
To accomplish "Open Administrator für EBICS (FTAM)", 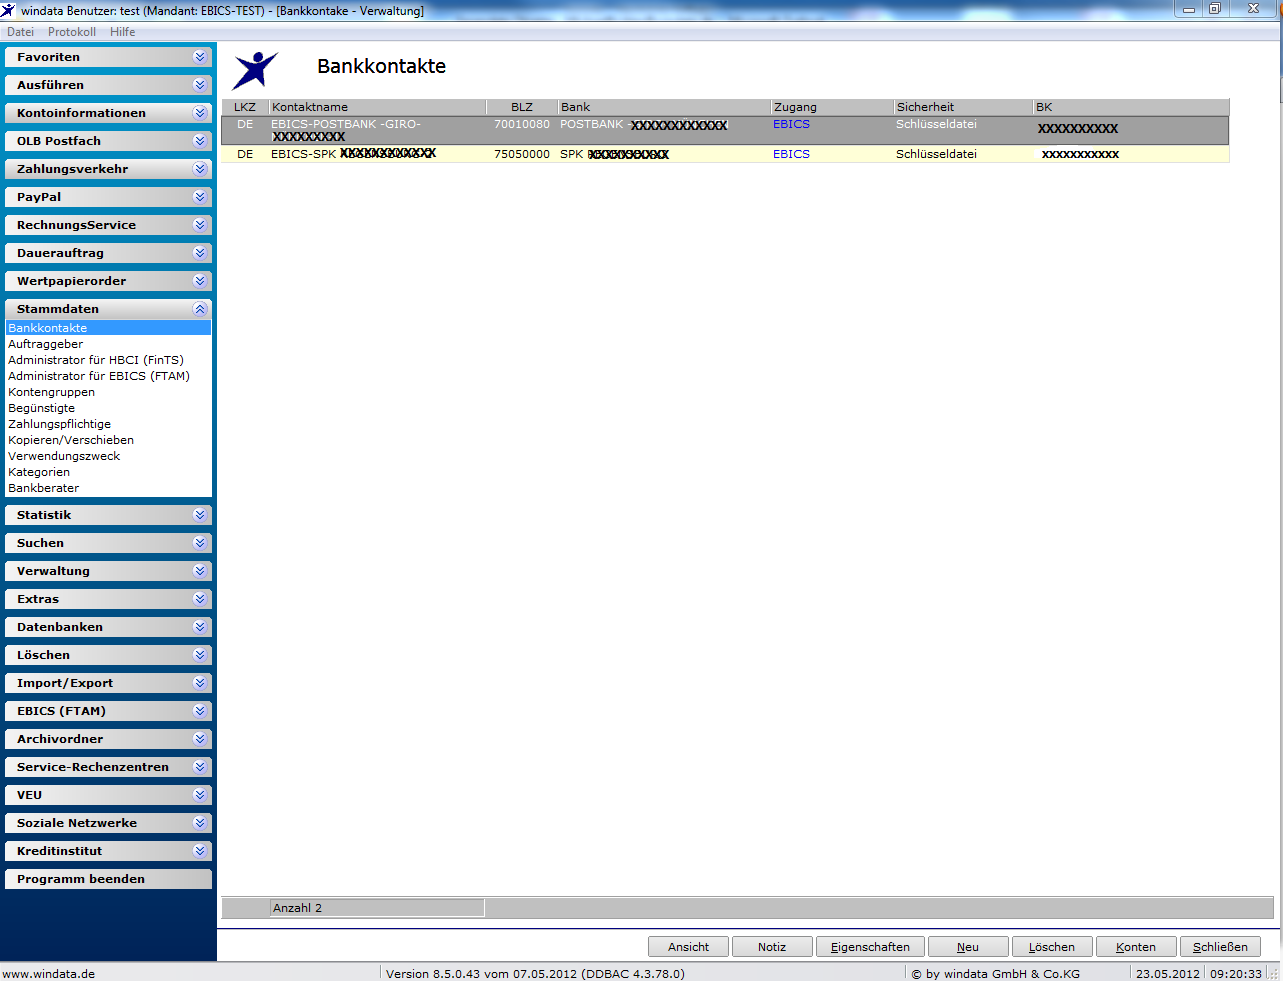I will pos(99,376).
